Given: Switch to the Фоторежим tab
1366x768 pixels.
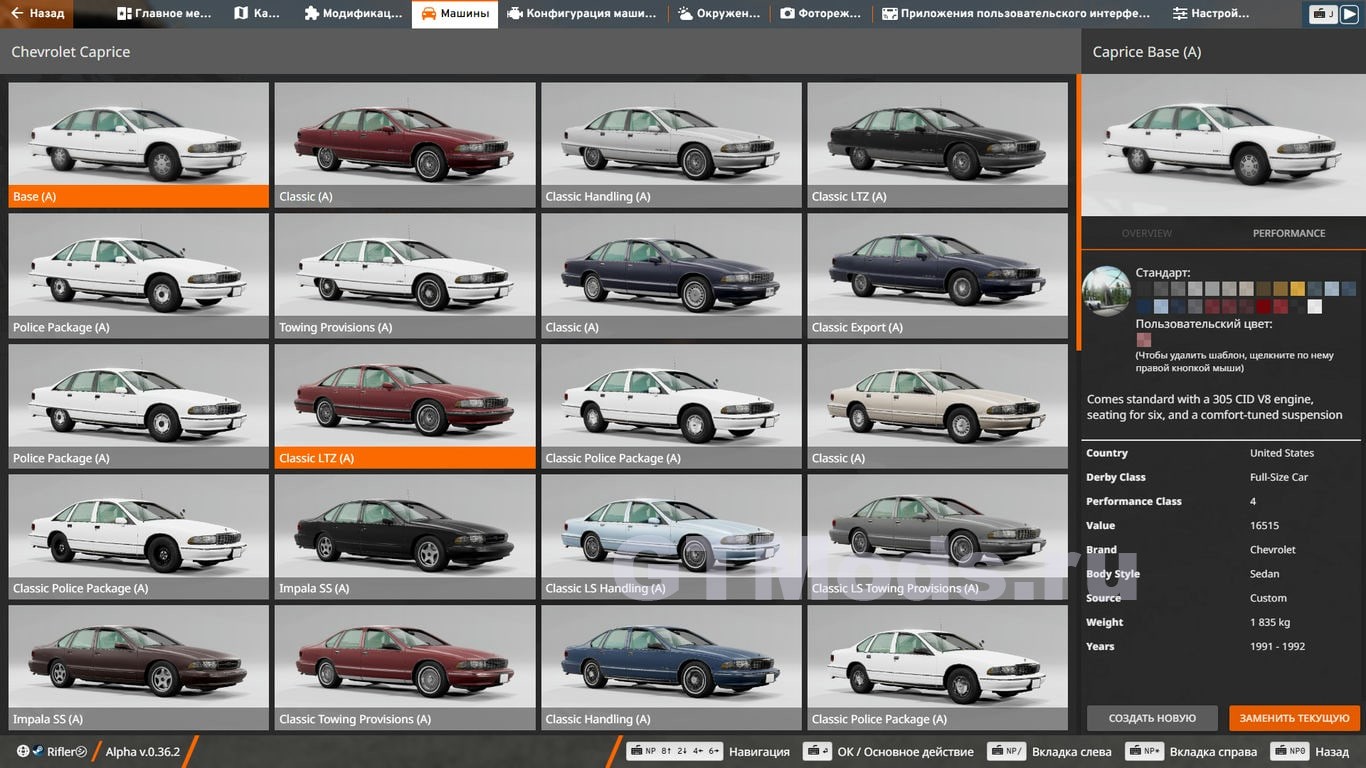Looking at the screenshot, I should tap(820, 14).
